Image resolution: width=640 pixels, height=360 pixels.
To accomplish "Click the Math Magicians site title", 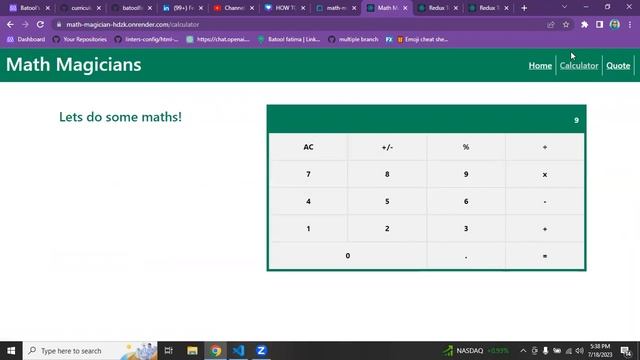I will pos(73,64).
